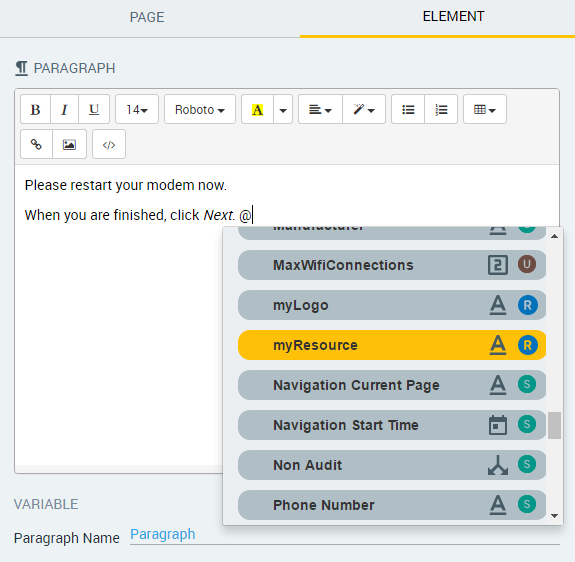Click the Paragraph Name input field
Image resolution: width=575 pixels, height=562 pixels.
tap(345, 535)
